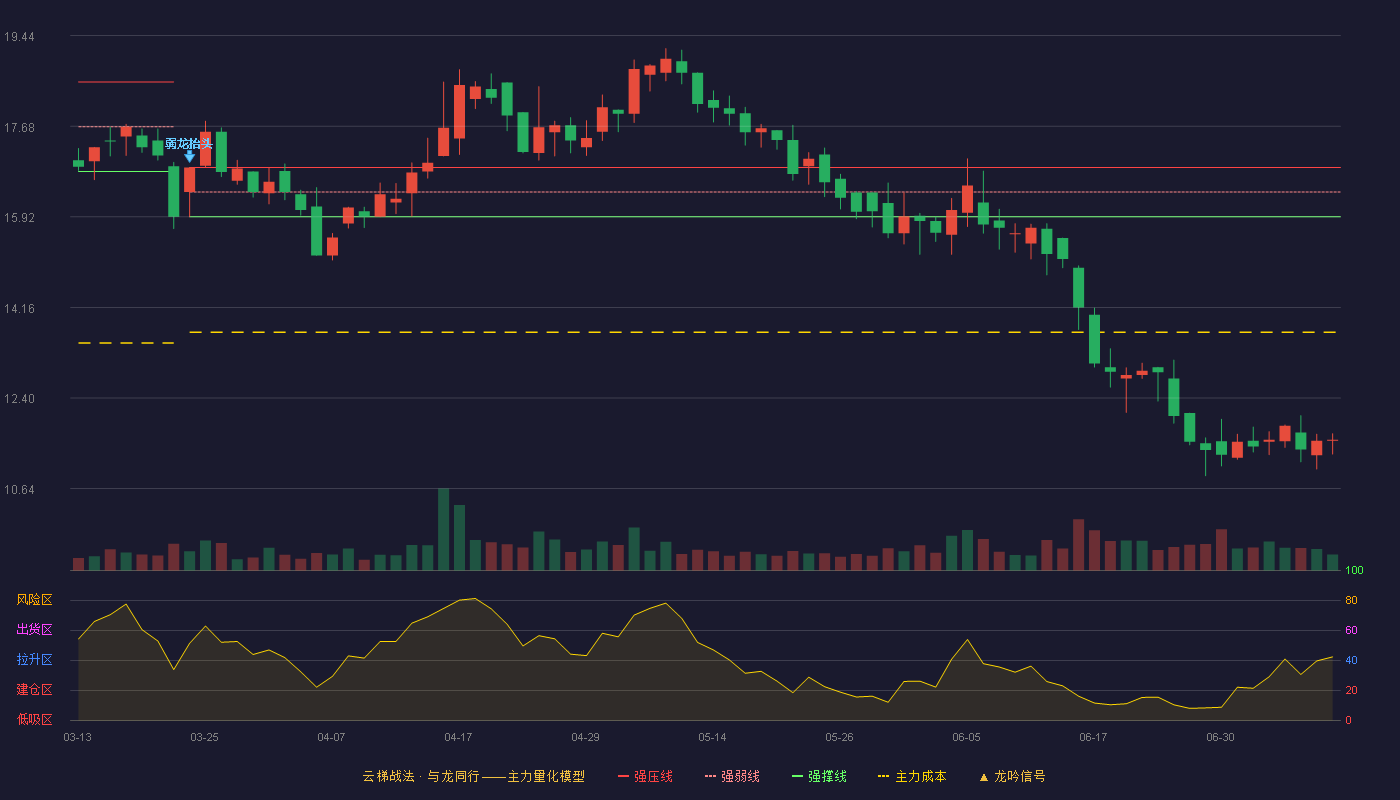Click the 拉升区 zone label
The width and height of the screenshot is (1400, 800).
(34, 660)
